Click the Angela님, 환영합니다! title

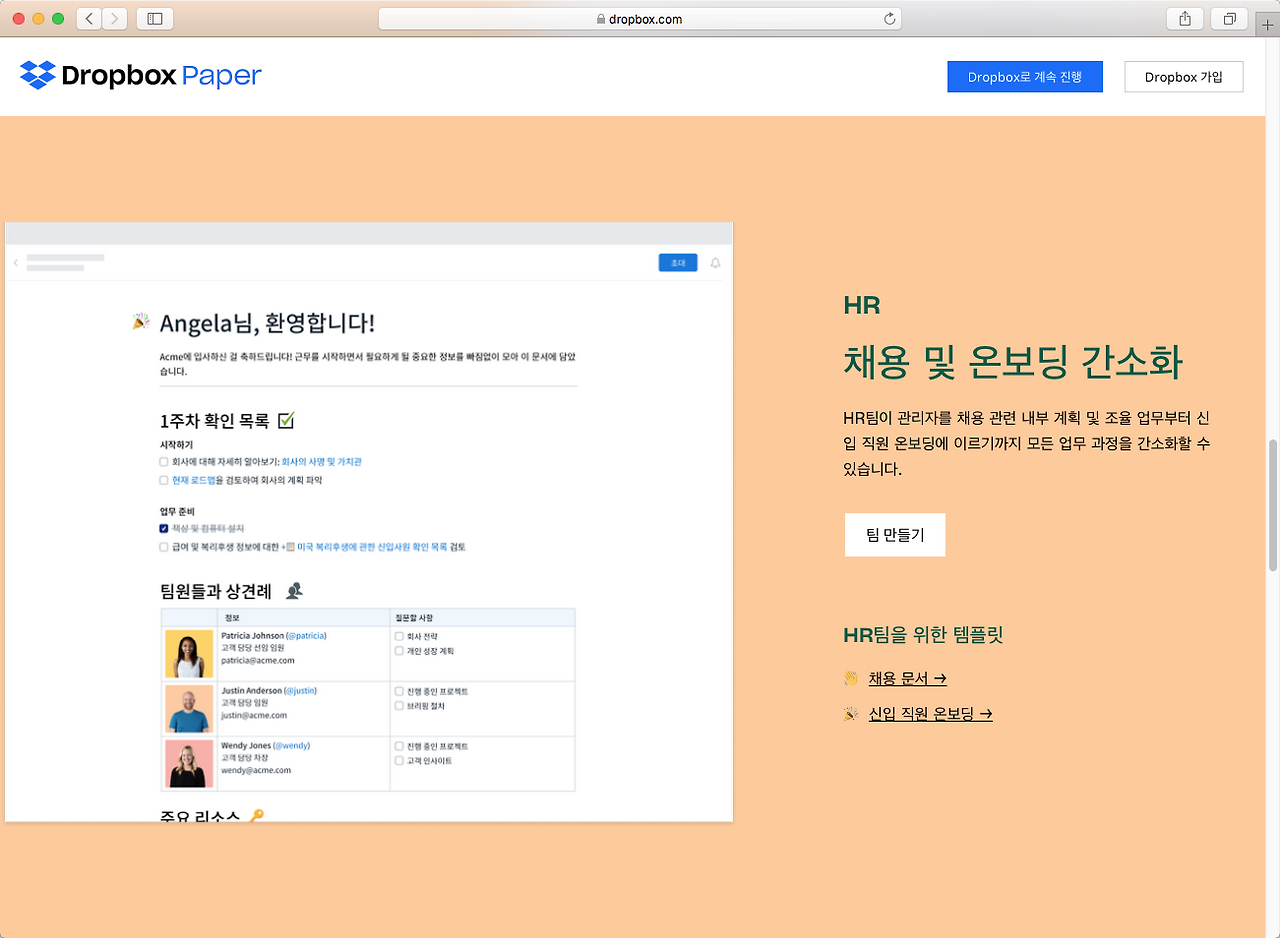(x=268, y=323)
